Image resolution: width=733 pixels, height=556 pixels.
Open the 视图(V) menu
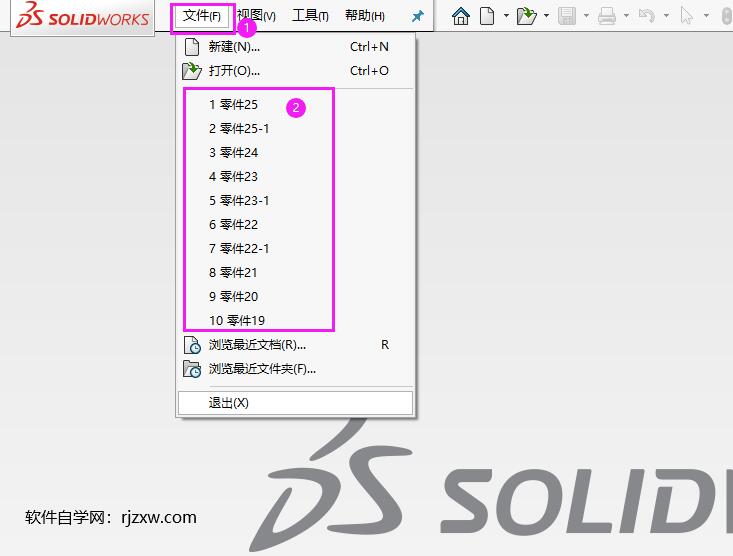click(x=256, y=16)
